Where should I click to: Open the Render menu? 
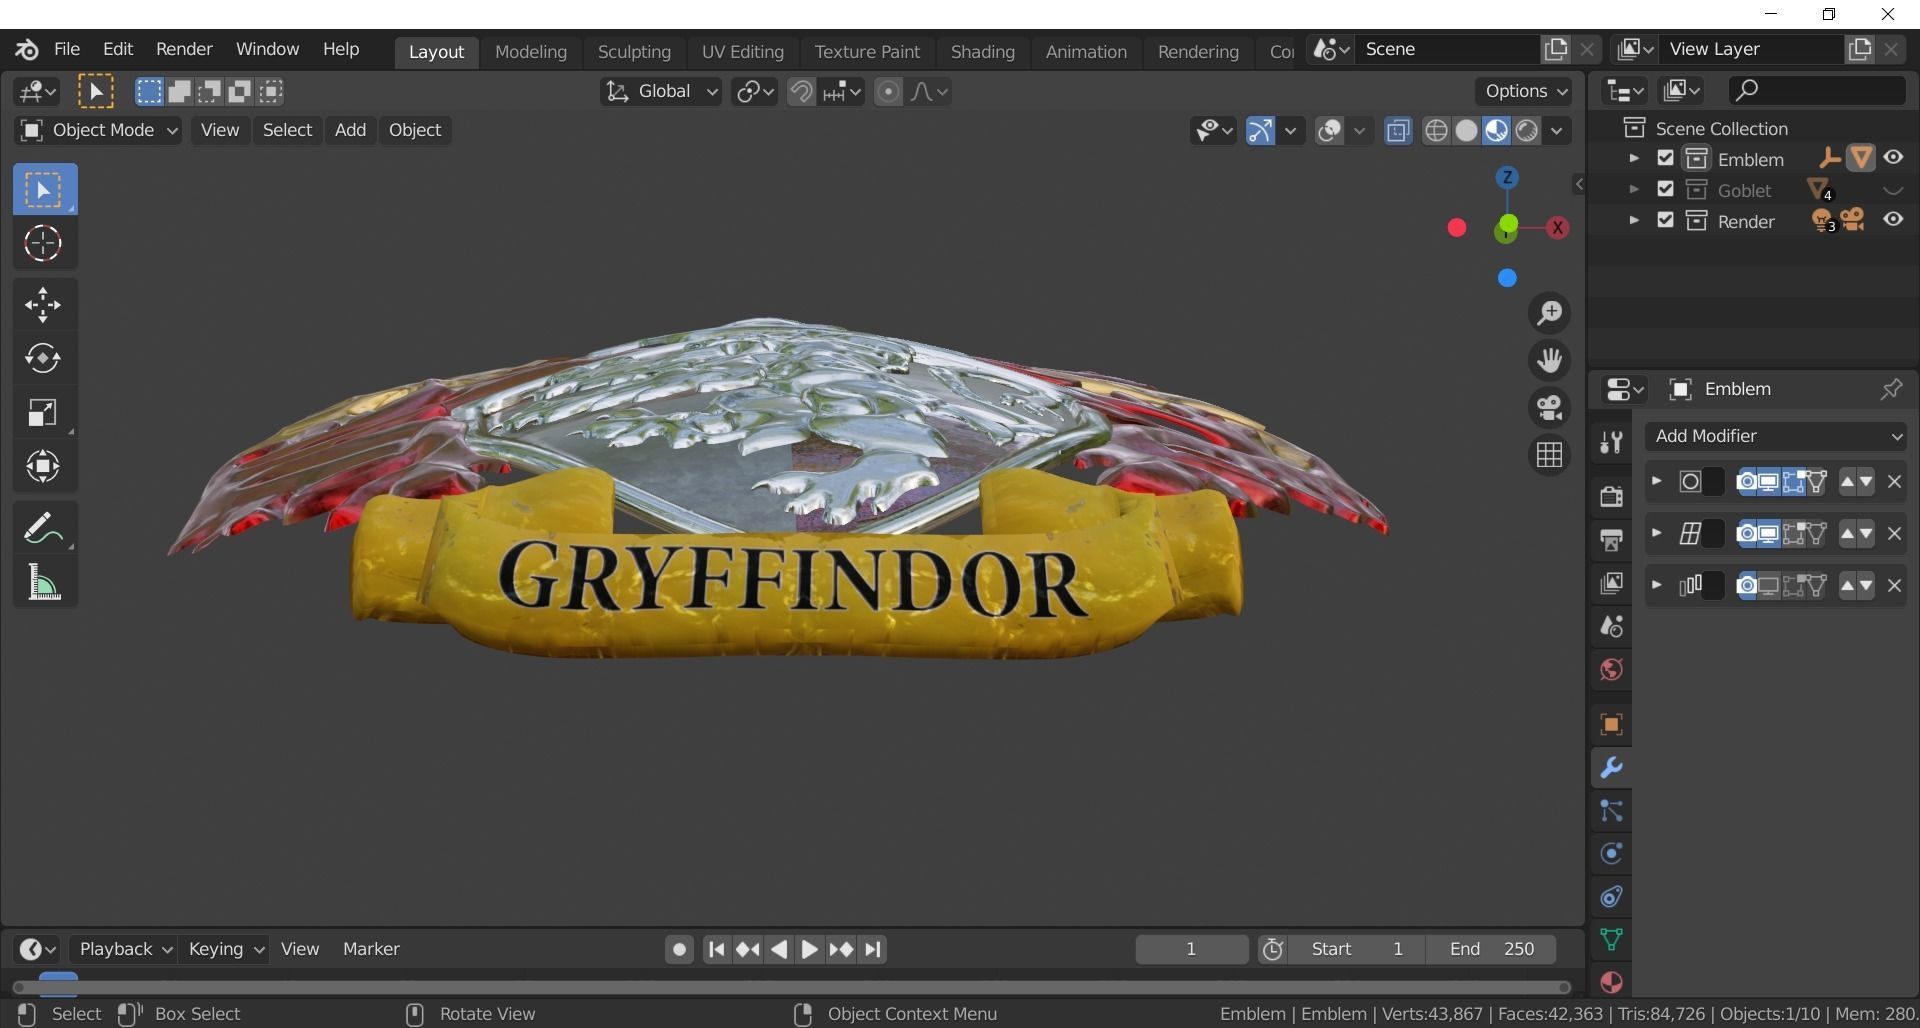point(184,49)
